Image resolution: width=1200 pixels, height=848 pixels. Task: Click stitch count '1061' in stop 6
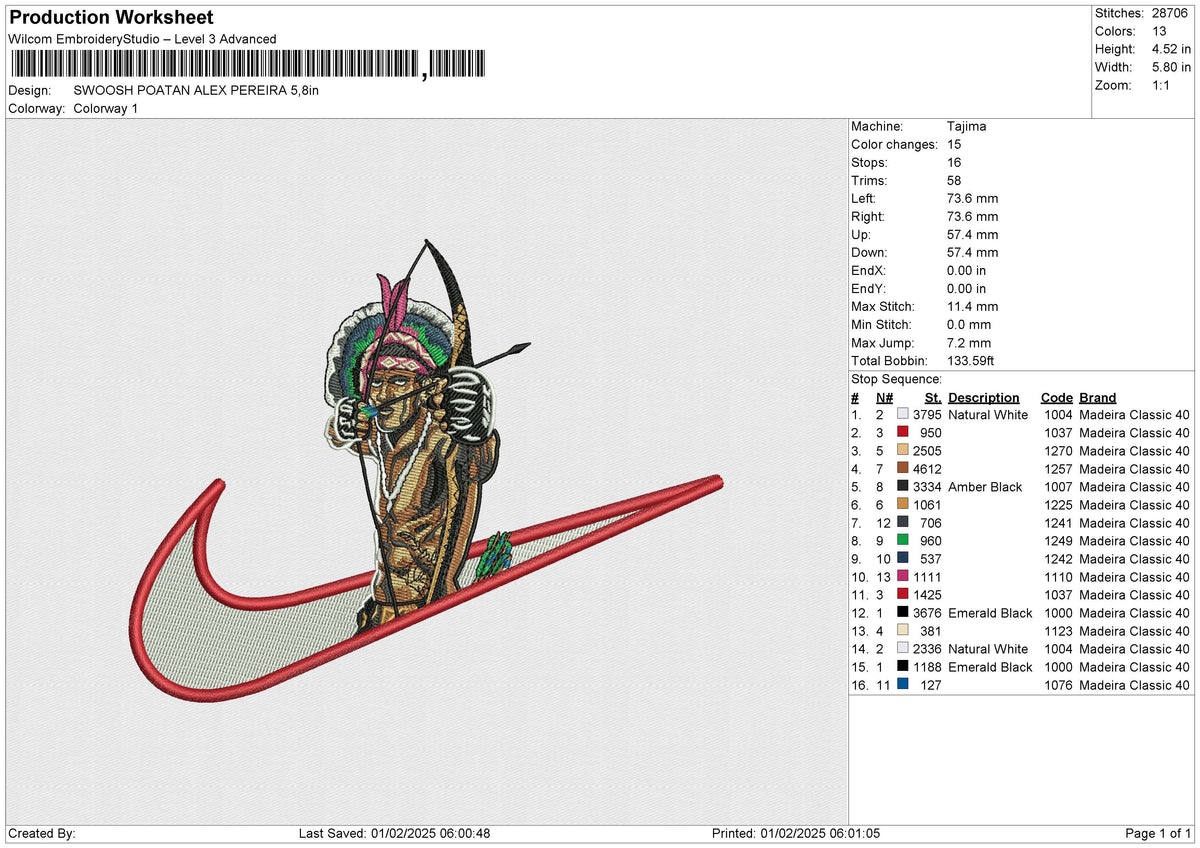(x=927, y=504)
